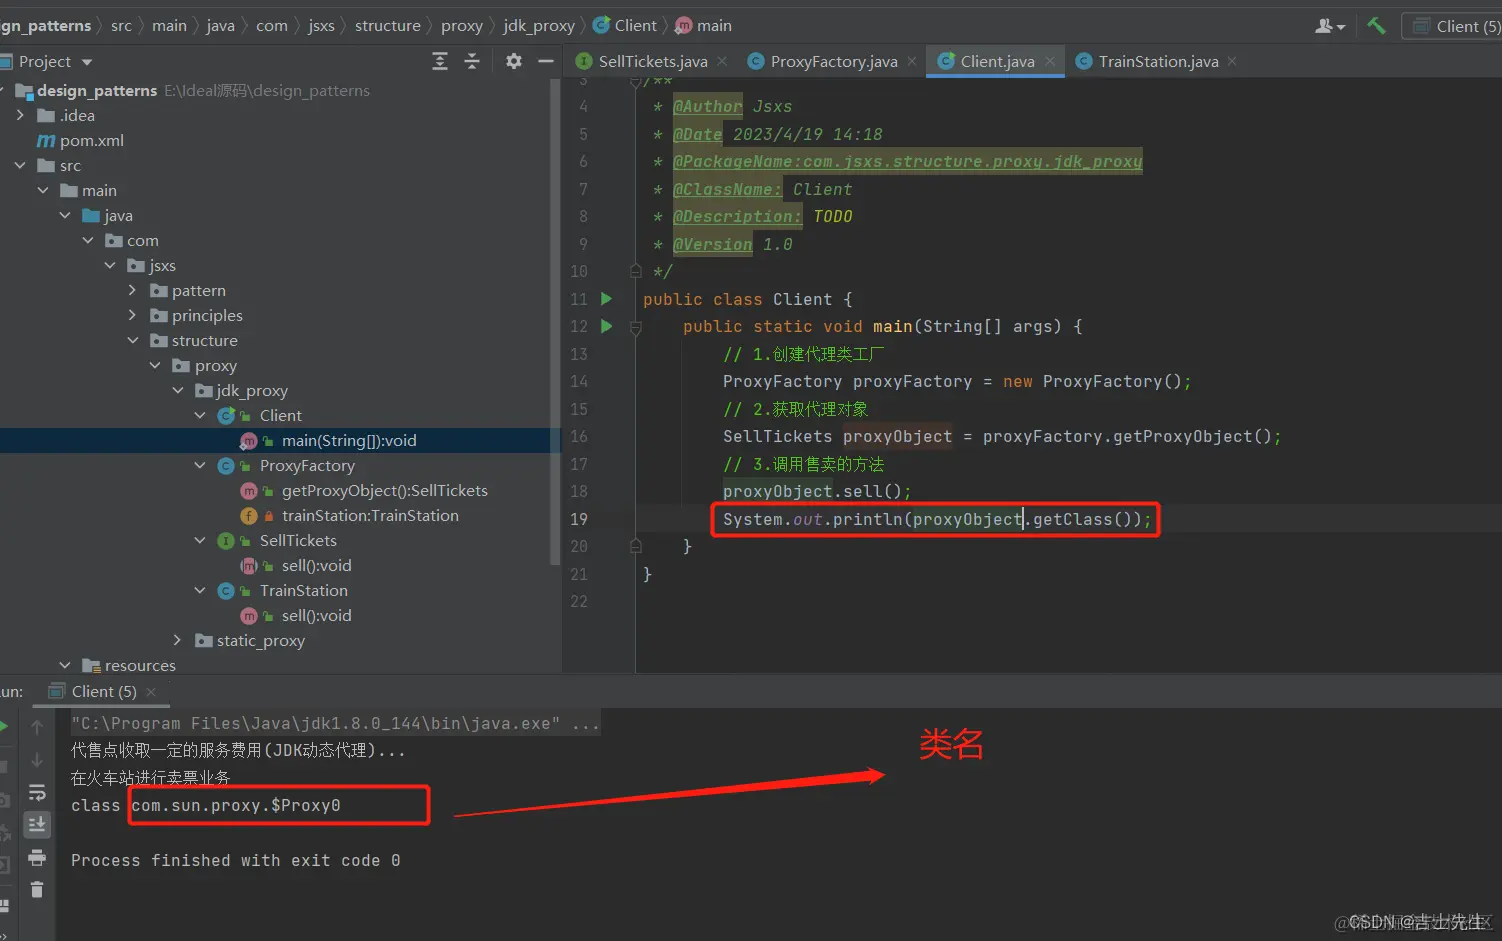Image resolution: width=1502 pixels, height=941 pixels.
Task: Expand the pattern package
Action: tap(132, 291)
